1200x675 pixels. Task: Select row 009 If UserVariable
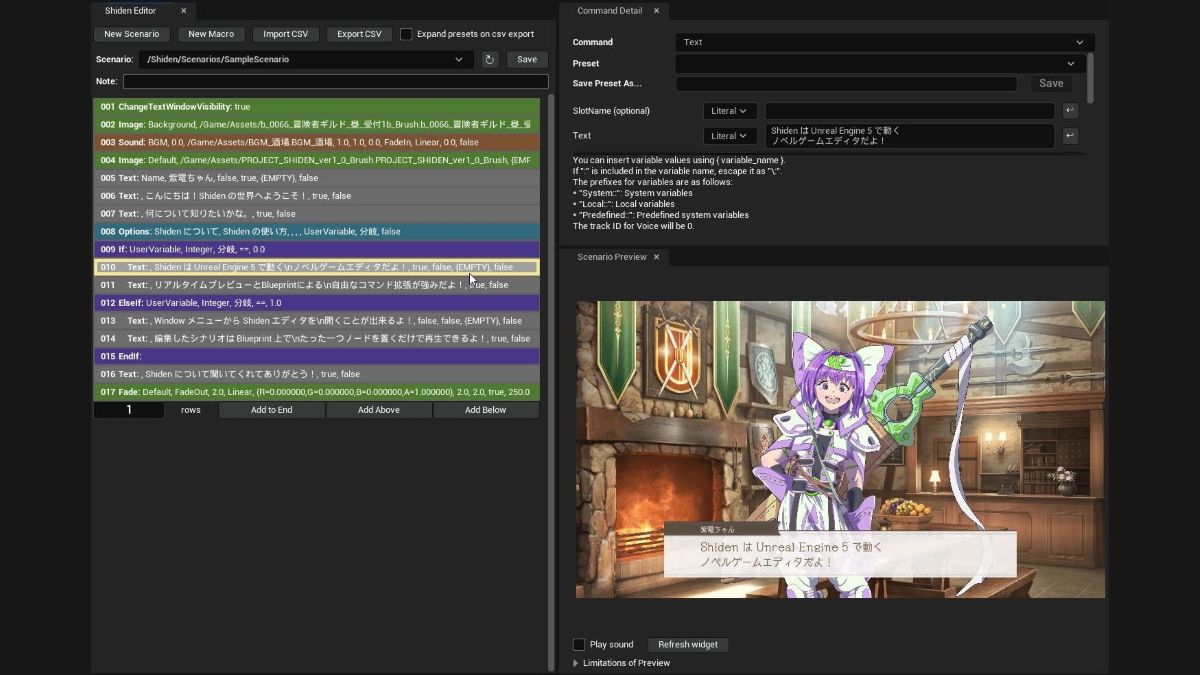tap(317, 249)
